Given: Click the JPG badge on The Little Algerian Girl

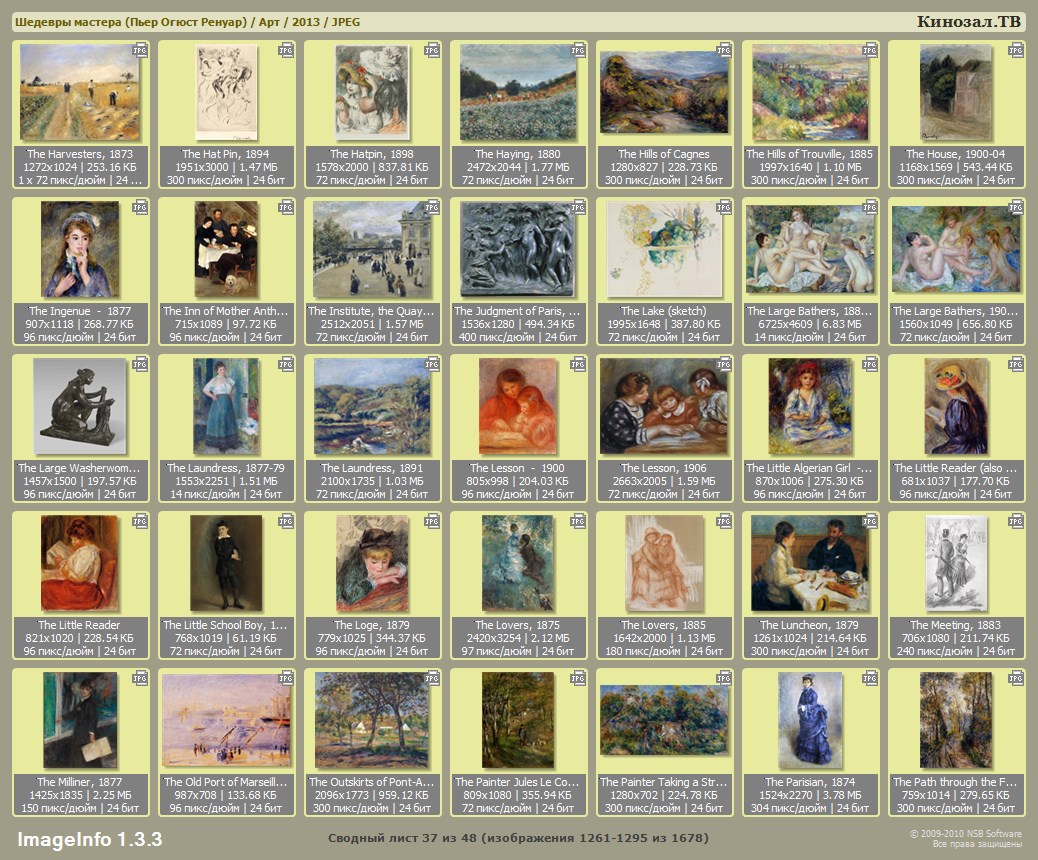Looking at the screenshot, I should tap(870, 364).
